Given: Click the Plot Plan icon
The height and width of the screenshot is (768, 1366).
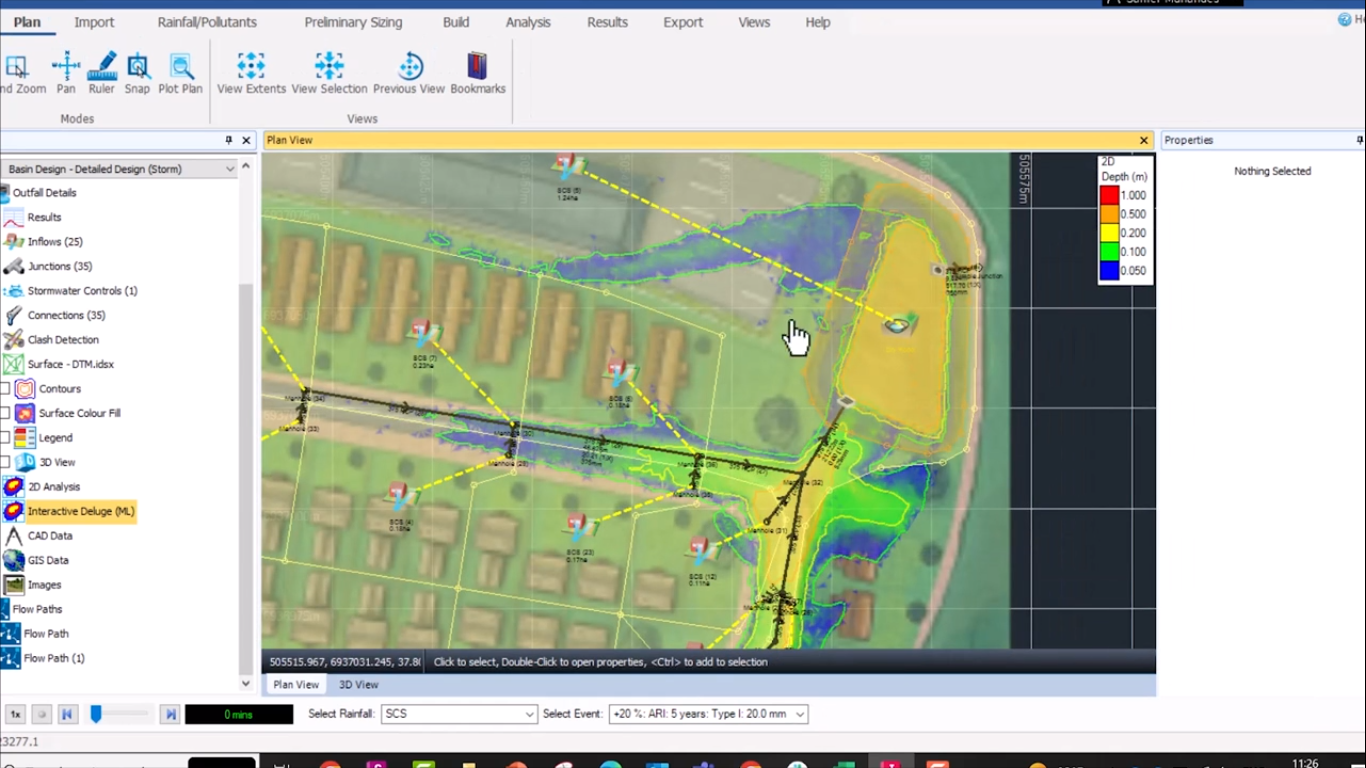Looking at the screenshot, I should (180, 73).
